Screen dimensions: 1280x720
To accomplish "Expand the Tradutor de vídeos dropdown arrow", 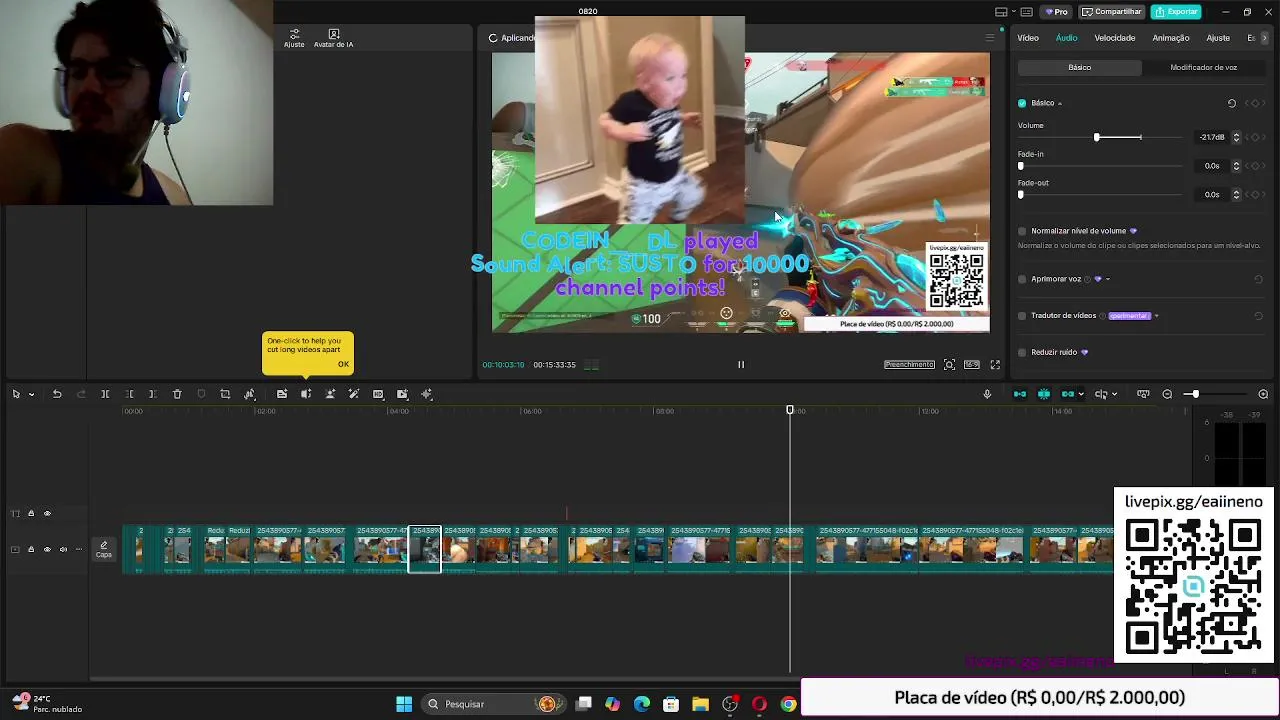I will [1157, 316].
